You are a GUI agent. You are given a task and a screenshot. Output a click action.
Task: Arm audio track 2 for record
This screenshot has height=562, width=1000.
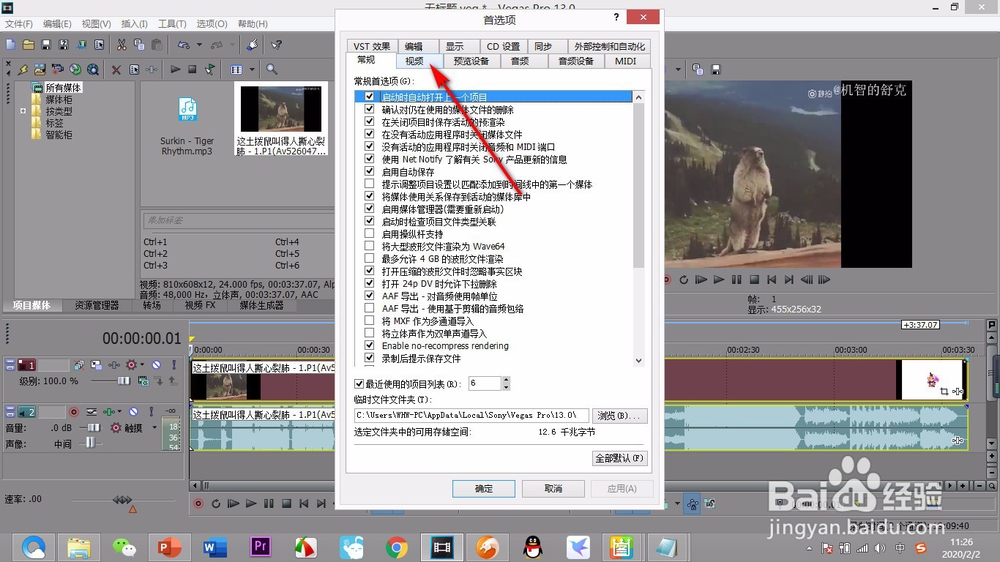(74, 412)
